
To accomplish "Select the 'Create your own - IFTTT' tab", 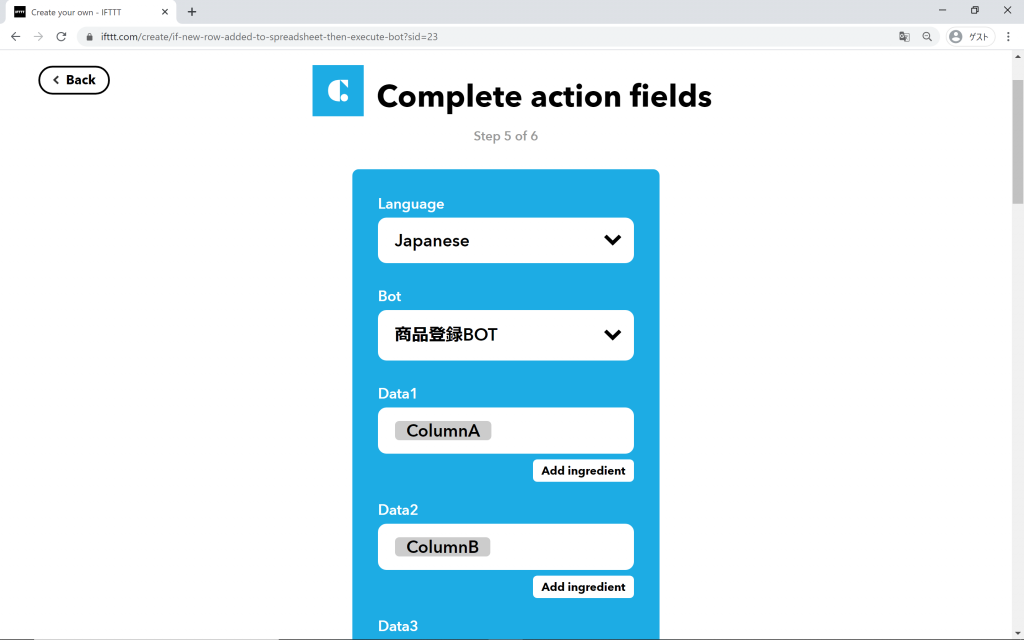I will pyautogui.click(x=90, y=12).
